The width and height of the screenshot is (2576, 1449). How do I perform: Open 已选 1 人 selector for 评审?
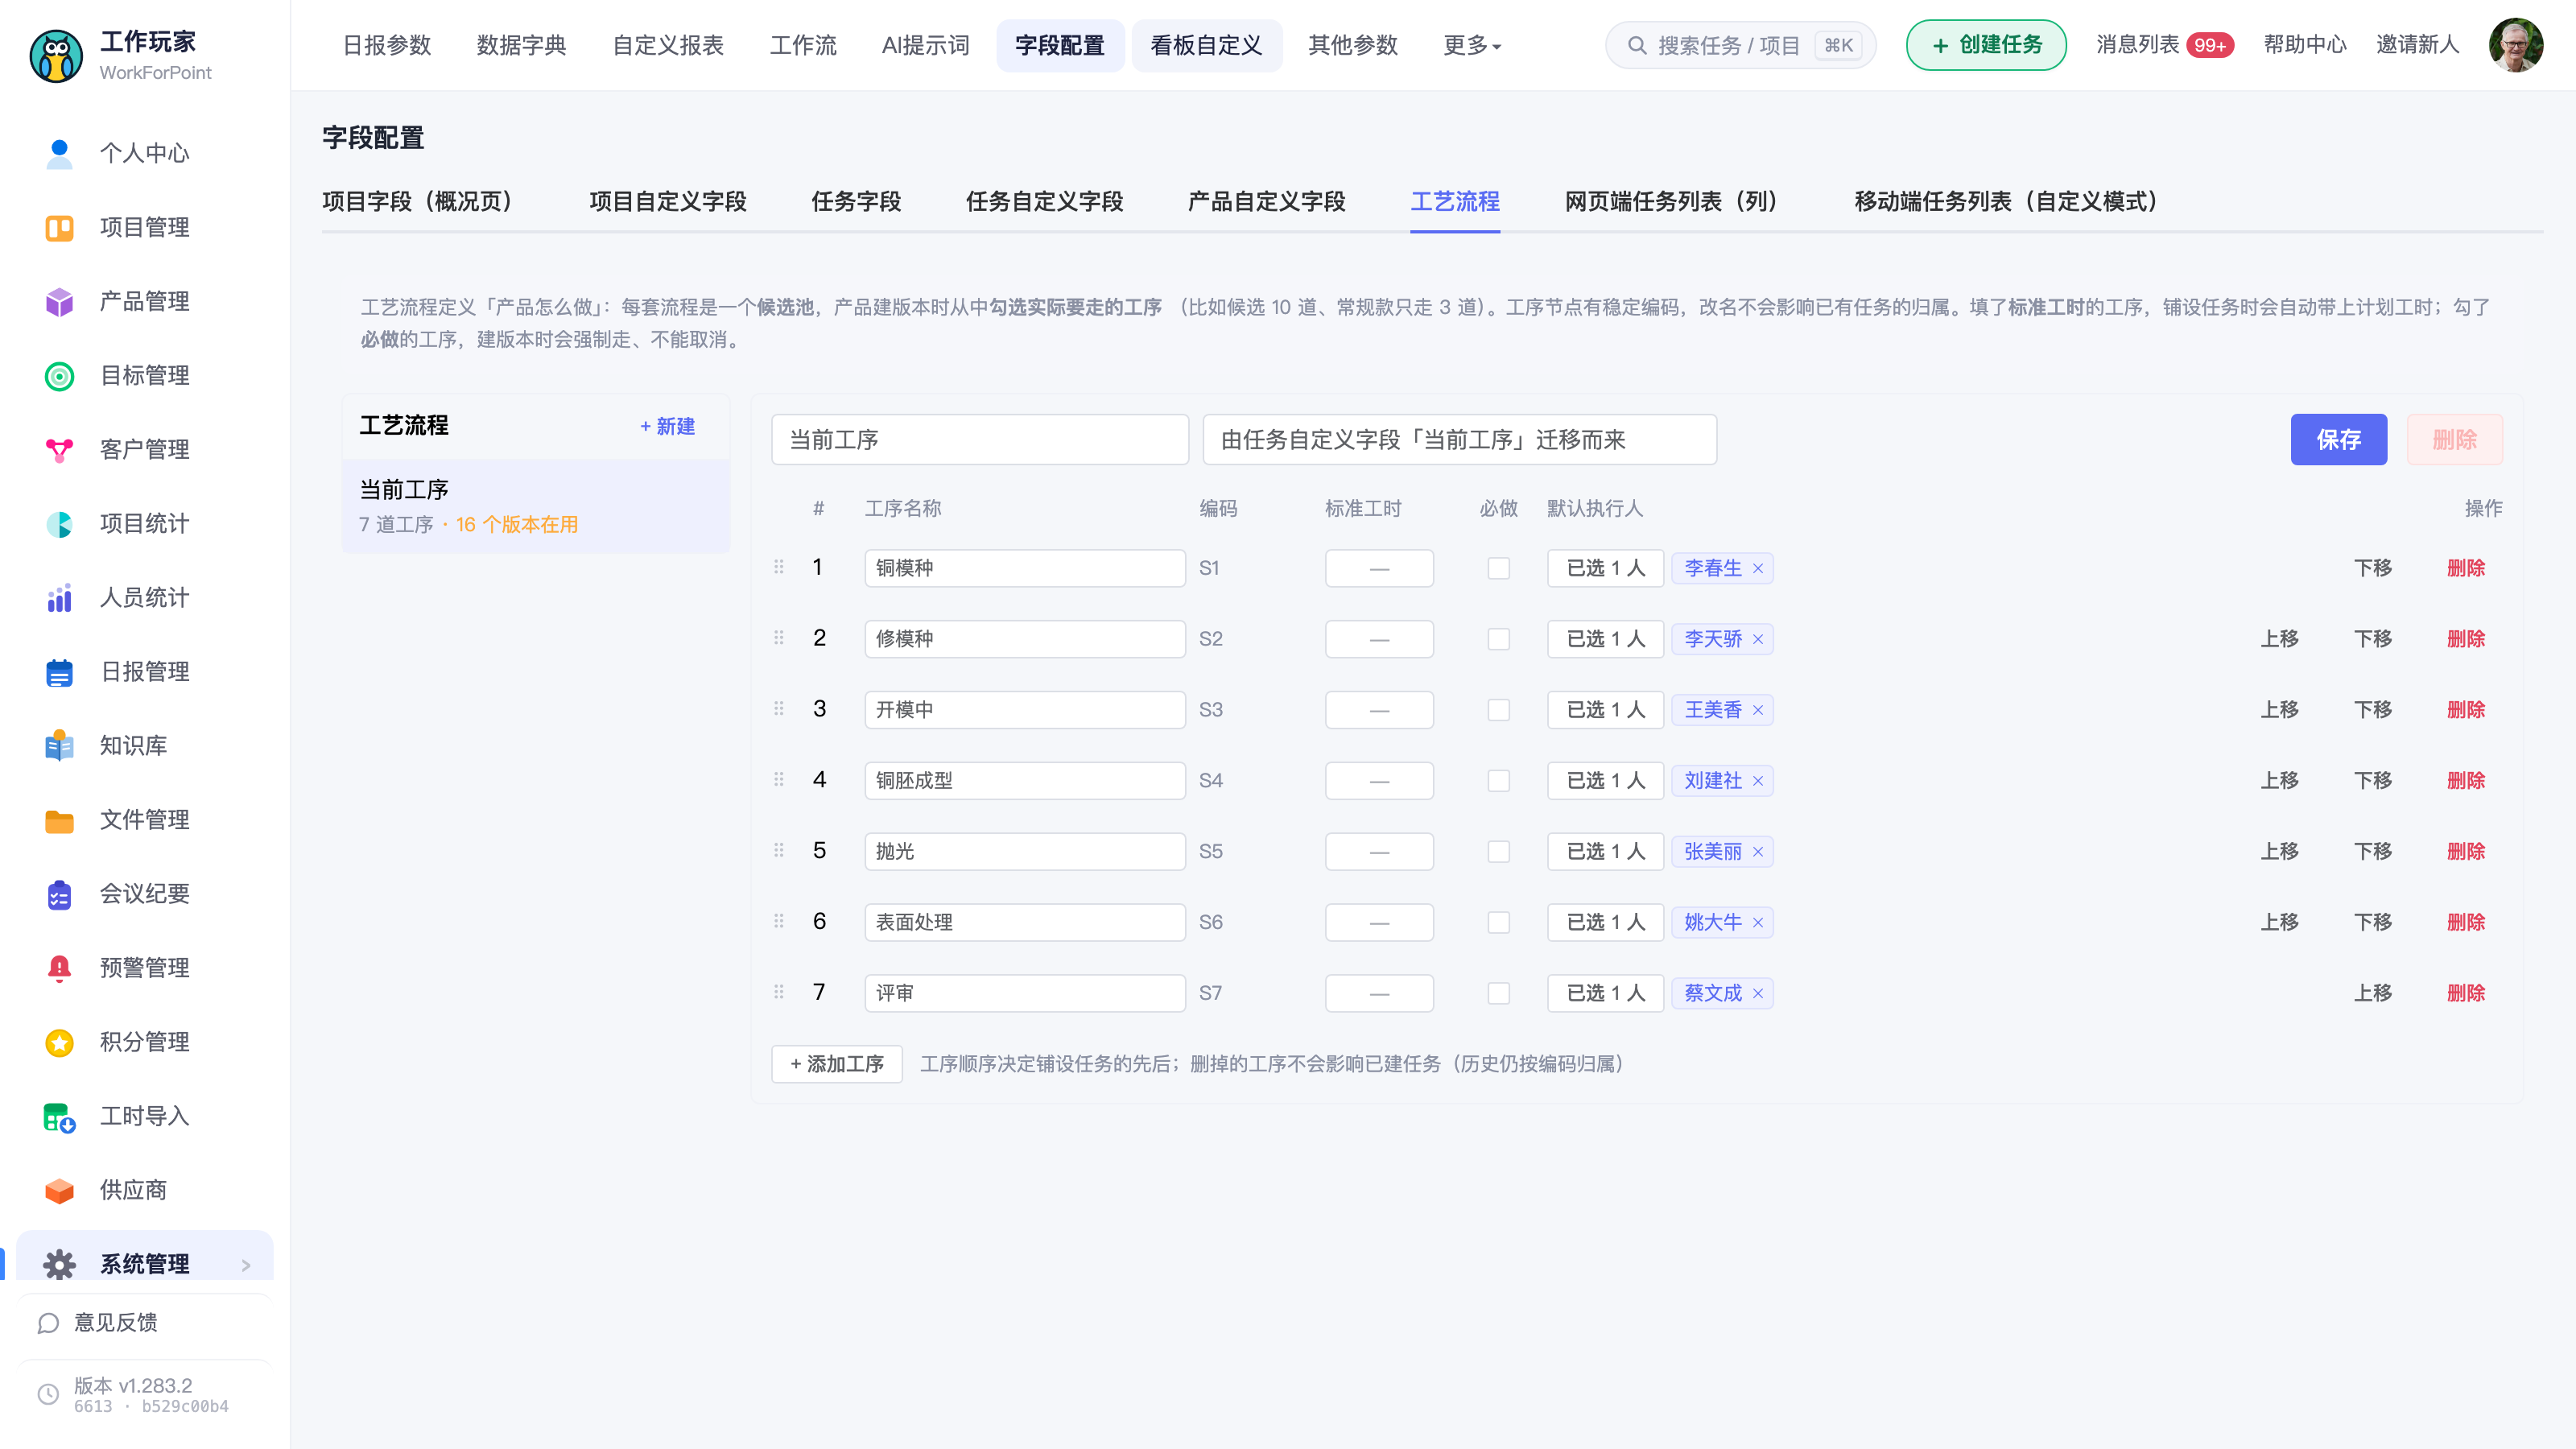(x=1605, y=993)
